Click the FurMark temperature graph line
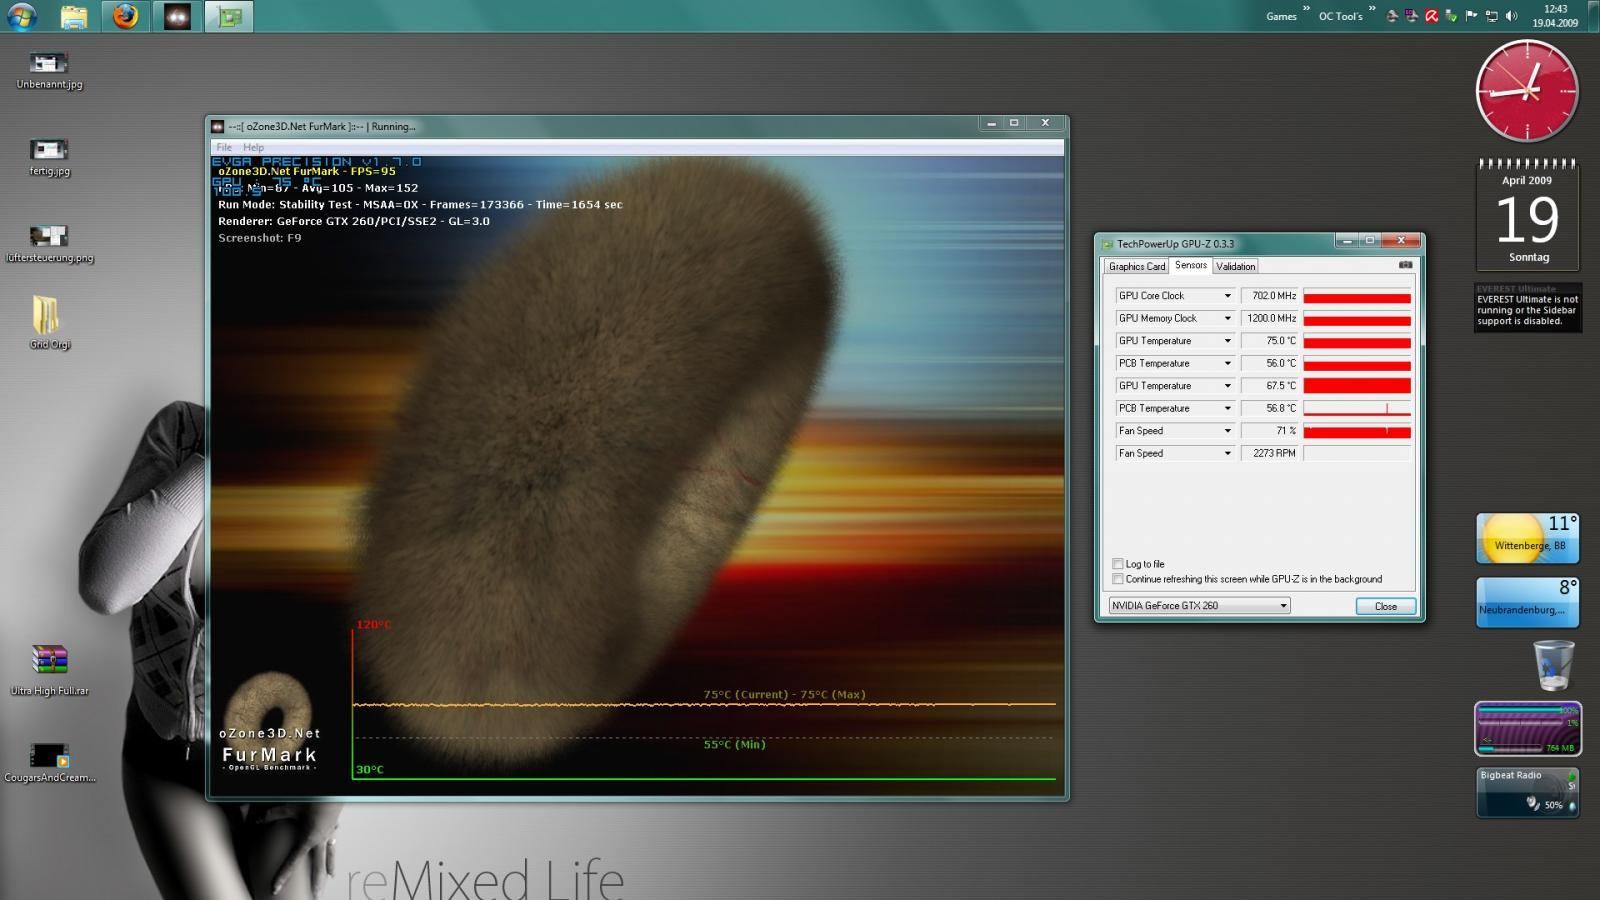 click(x=704, y=705)
